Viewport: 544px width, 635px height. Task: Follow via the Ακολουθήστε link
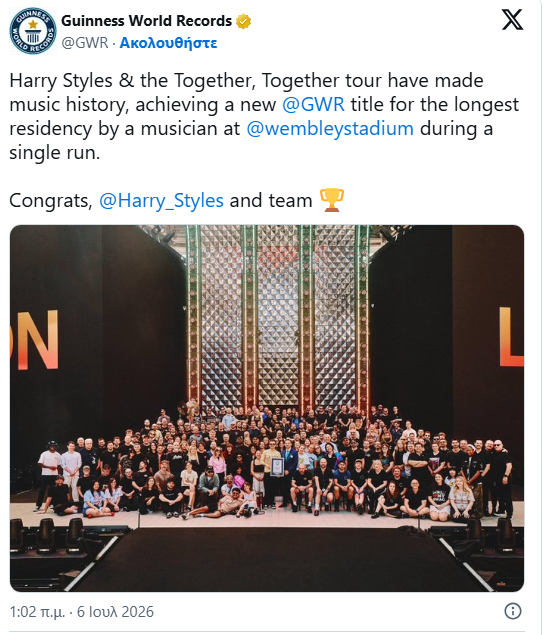pyautogui.click(x=169, y=43)
